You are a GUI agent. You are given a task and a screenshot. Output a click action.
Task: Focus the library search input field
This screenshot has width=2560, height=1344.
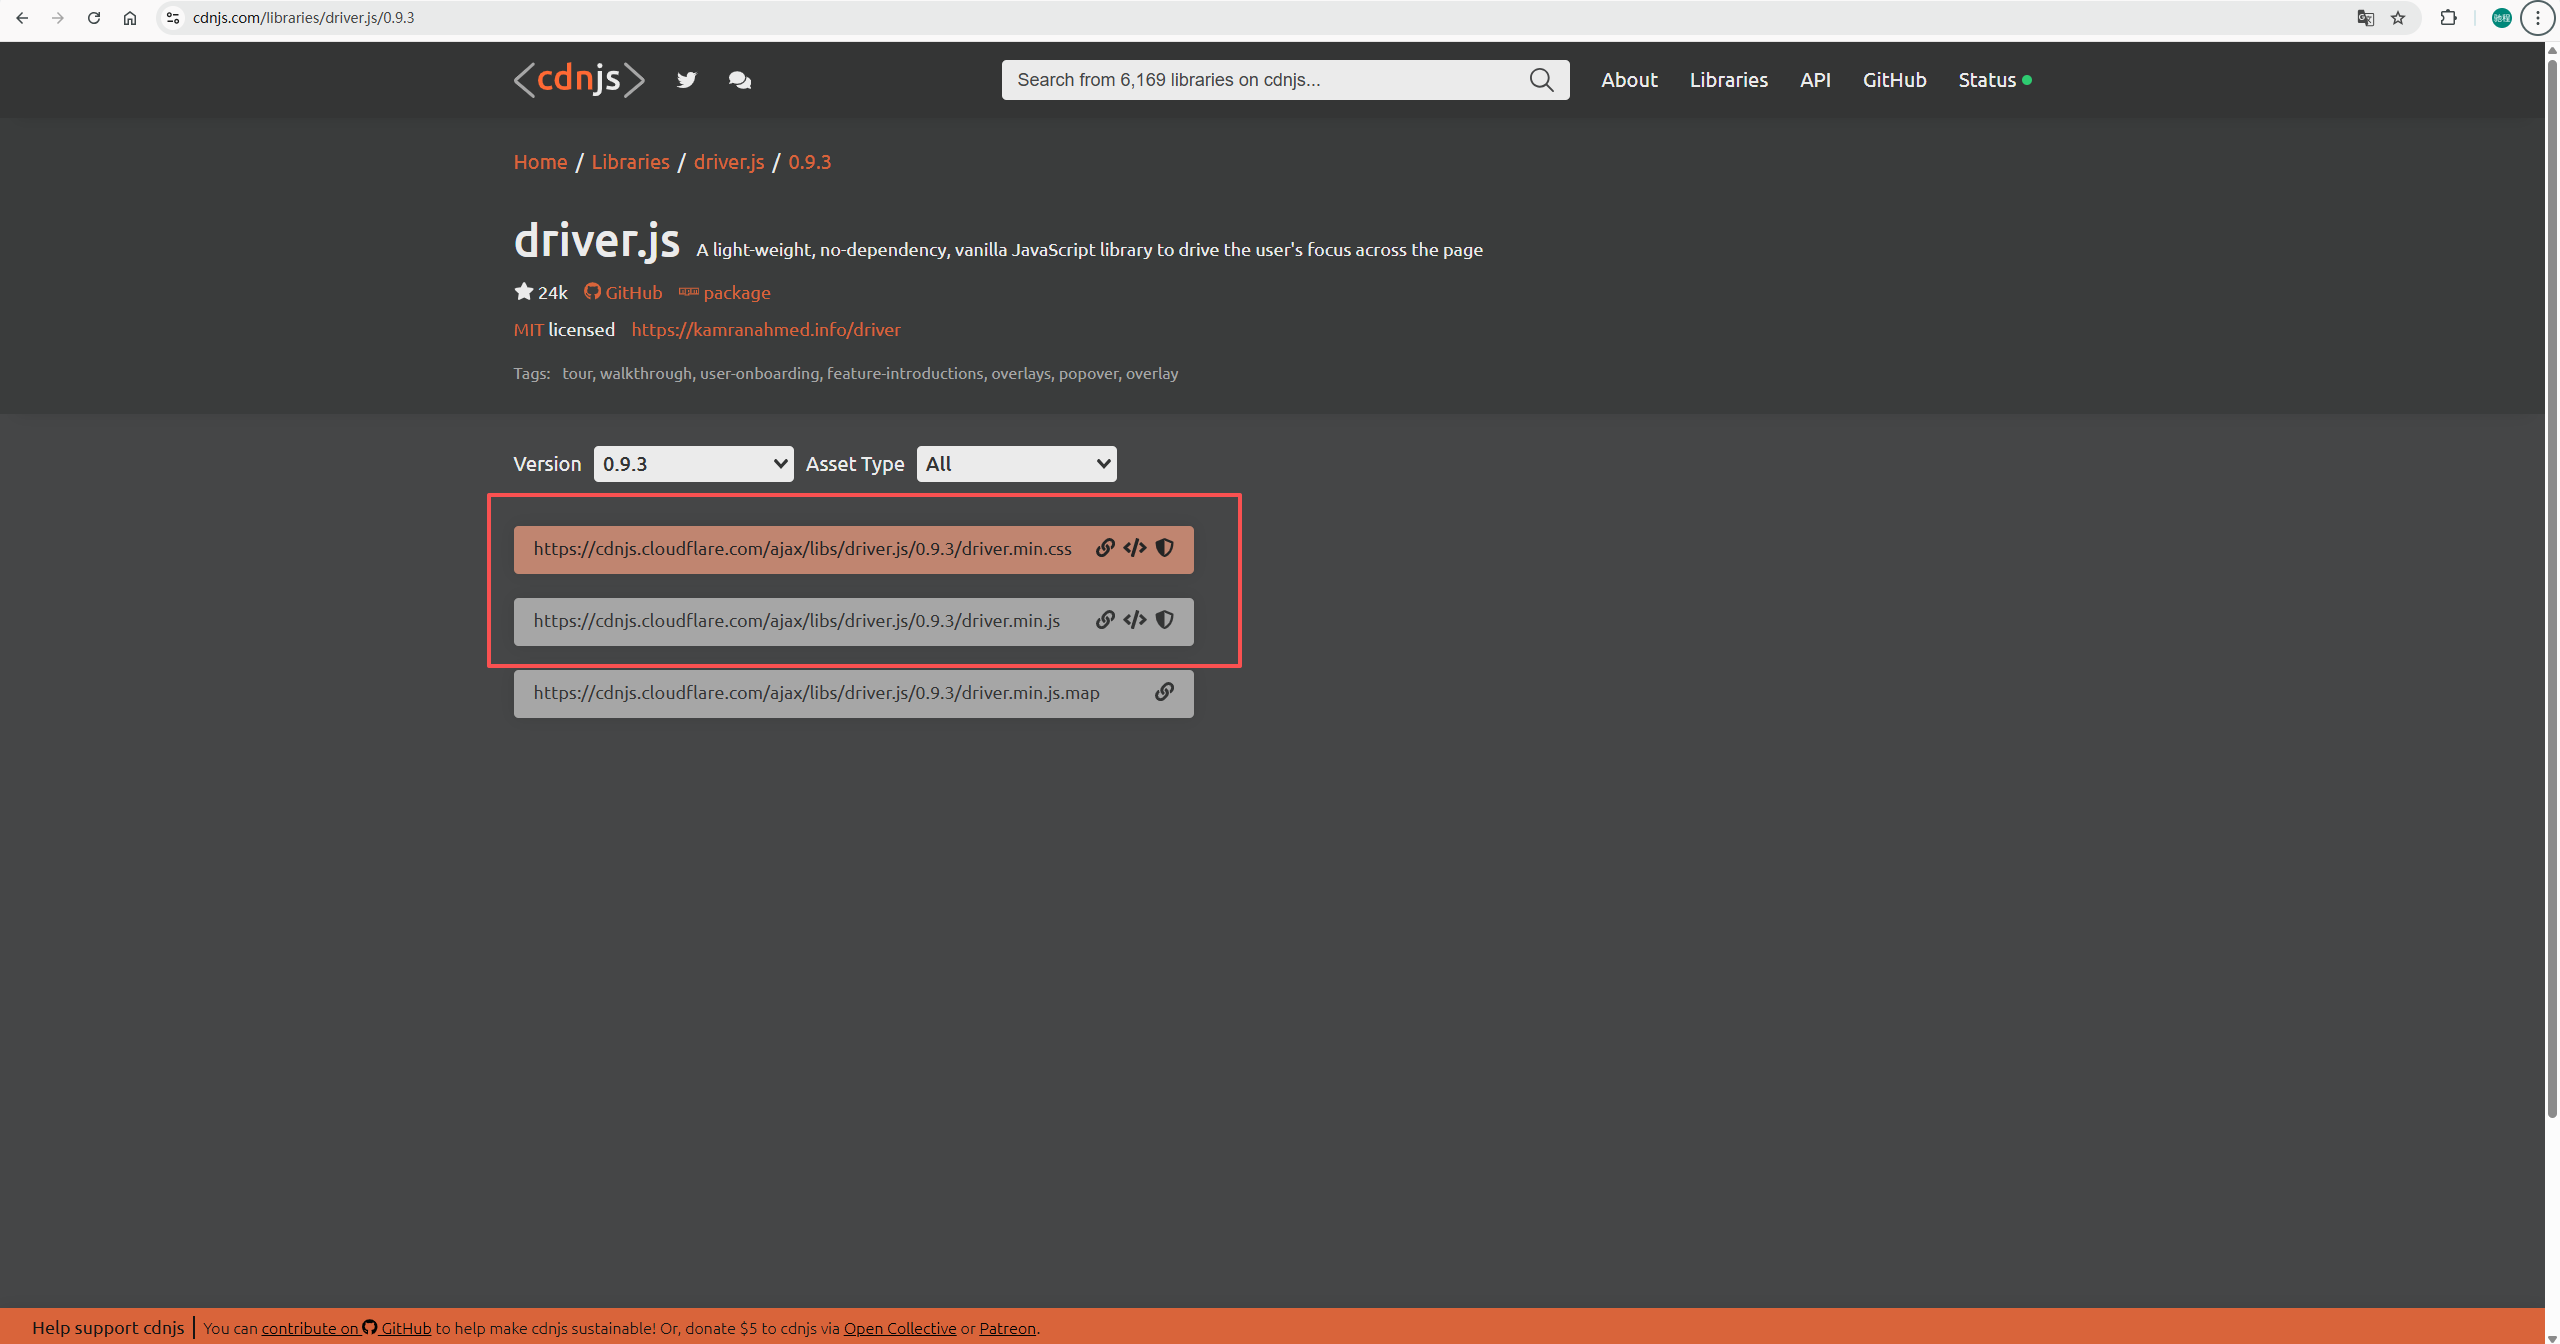pos(1265,80)
